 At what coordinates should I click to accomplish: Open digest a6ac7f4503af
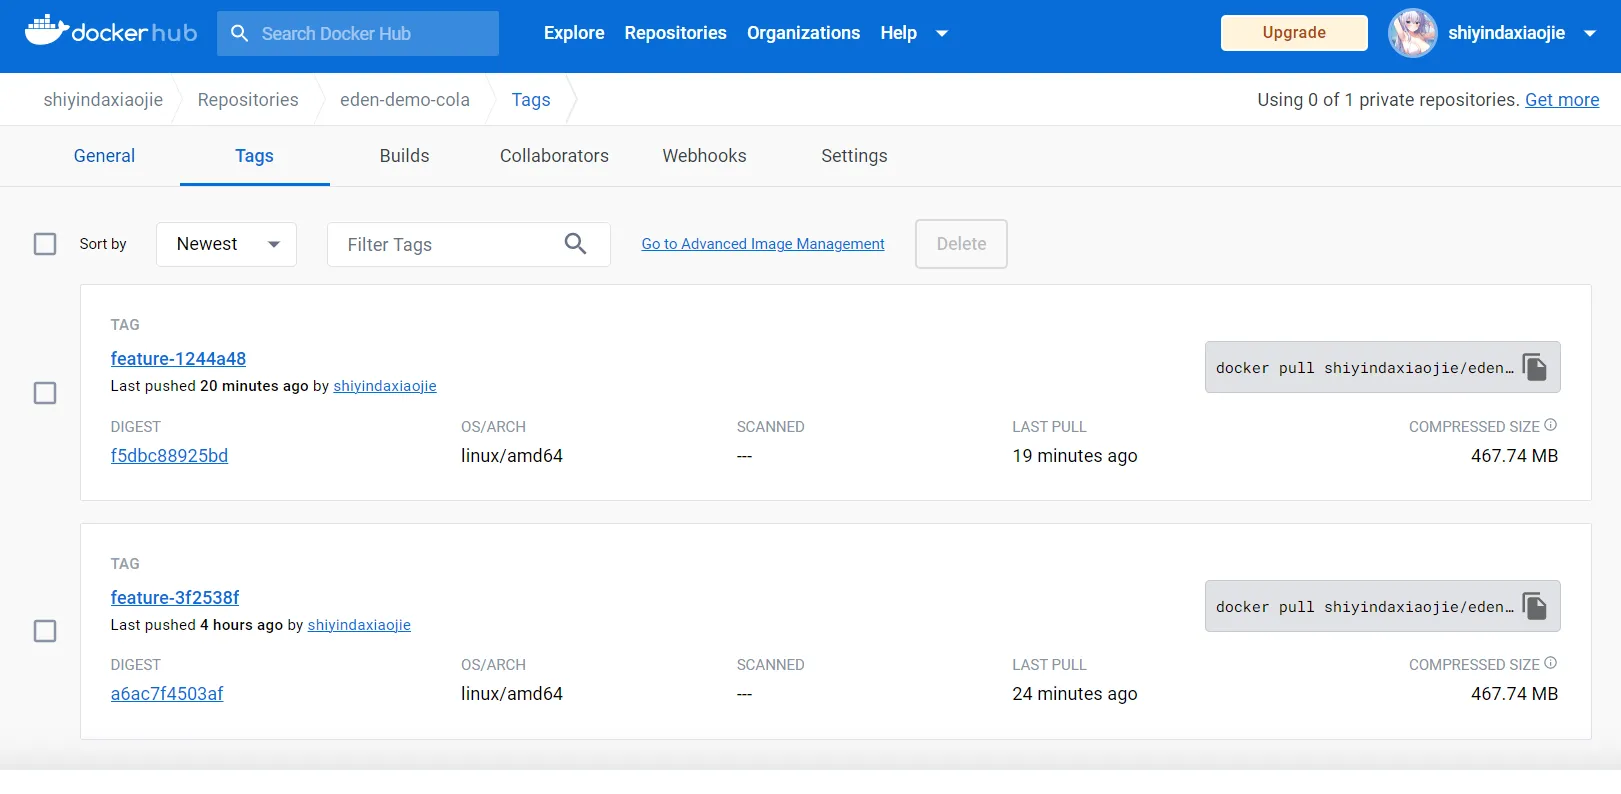click(x=167, y=694)
